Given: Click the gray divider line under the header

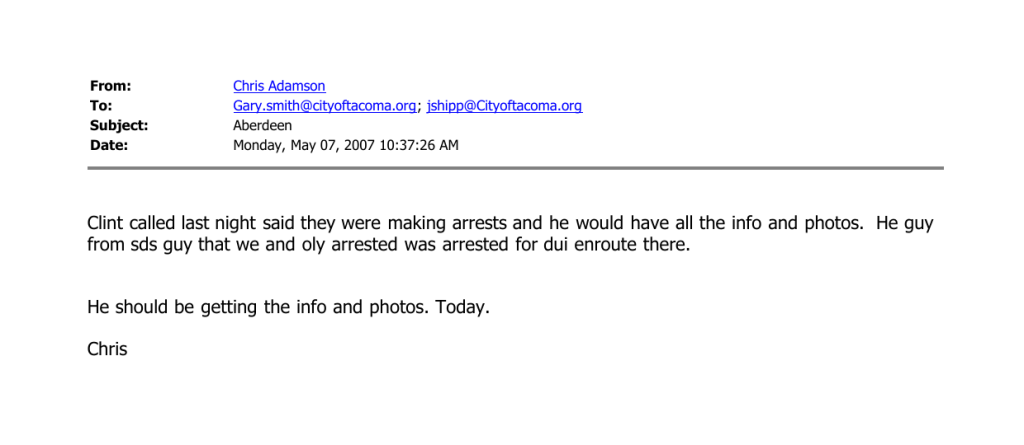Looking at the screenshot, I should 515,168.
